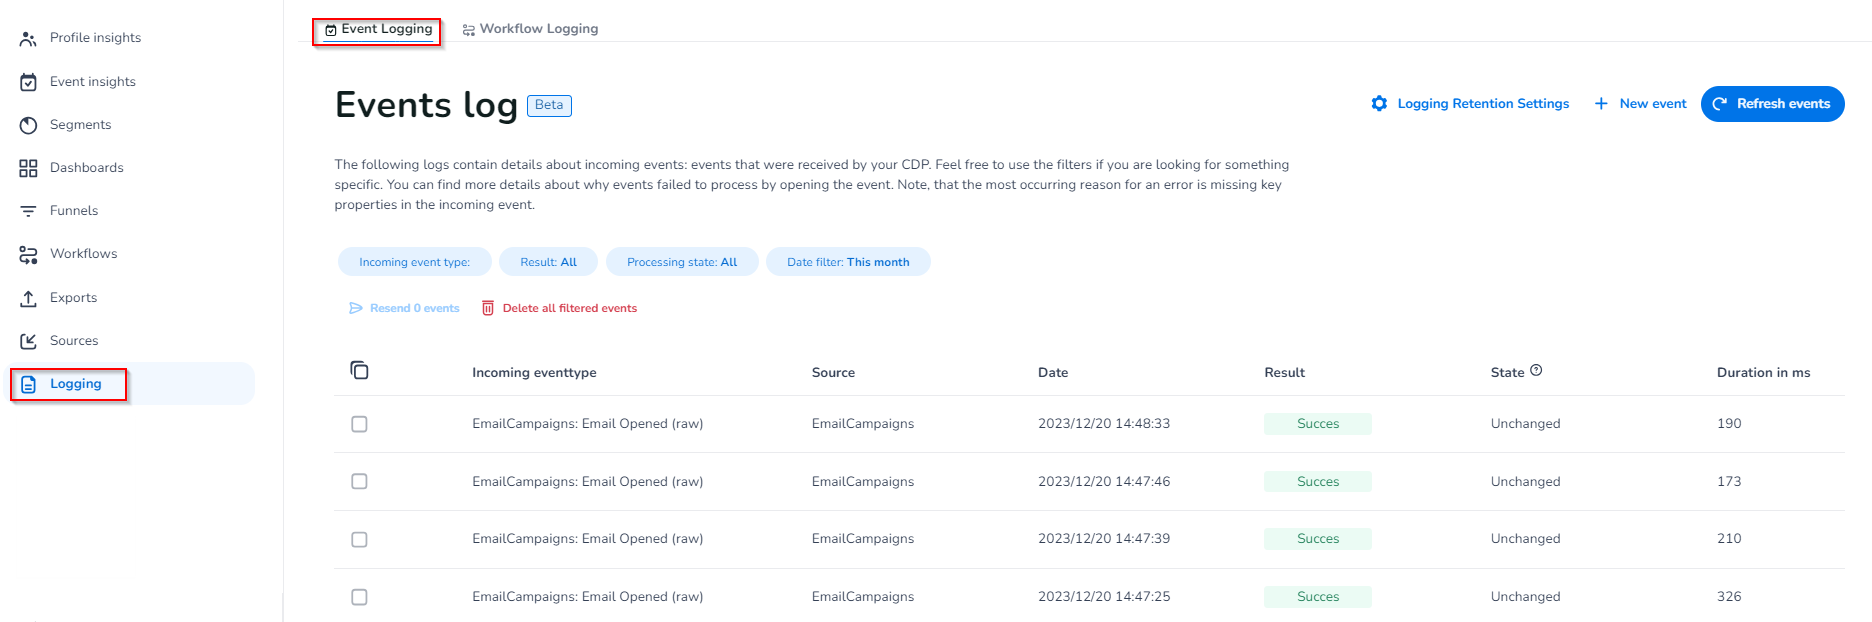Viewport: 1872px width, 622px height.
Task: Open Logging Retention Settings
Action: click(x=1470, y=104)
